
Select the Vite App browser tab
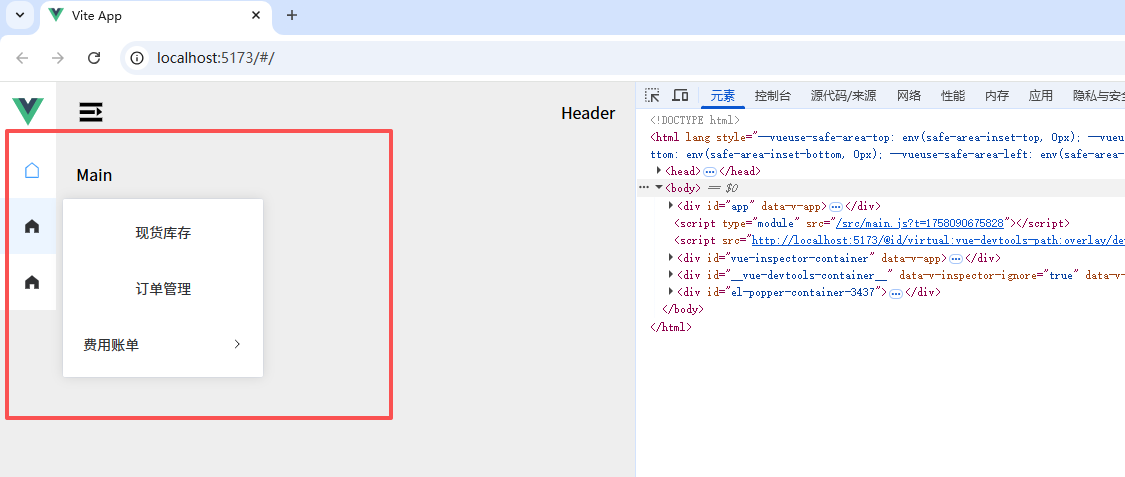pyautogui.click(x=156, y=16)
